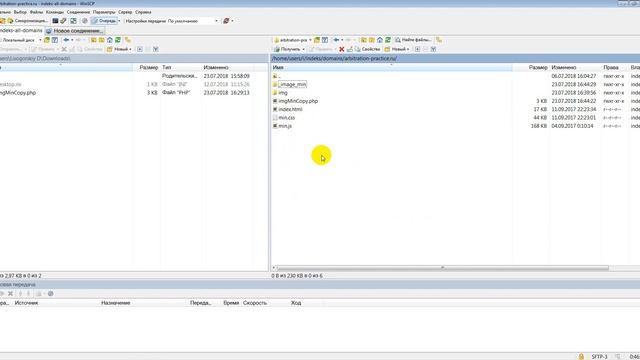Select local file imgMinCopy.php
This screenshot has width=640, height=360.
[18, 93]
